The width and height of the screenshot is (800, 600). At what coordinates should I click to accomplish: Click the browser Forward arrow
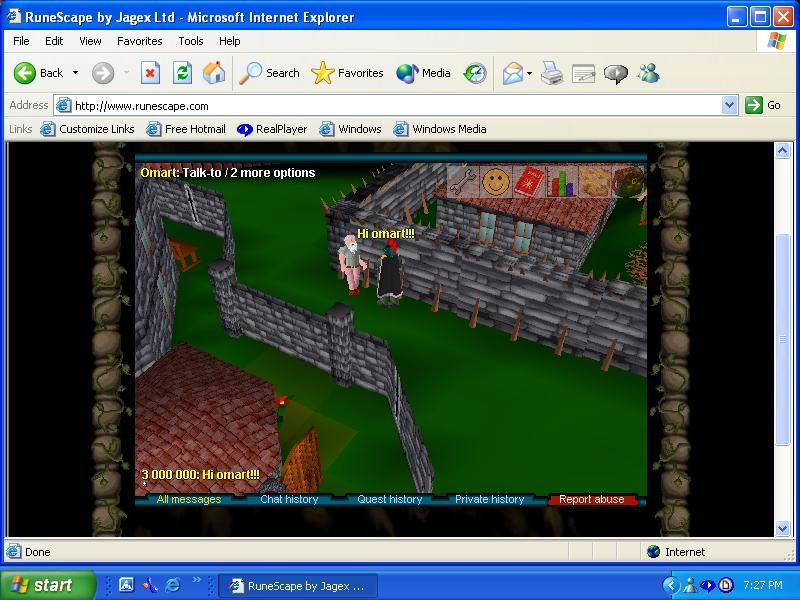[x=103, y=73]
